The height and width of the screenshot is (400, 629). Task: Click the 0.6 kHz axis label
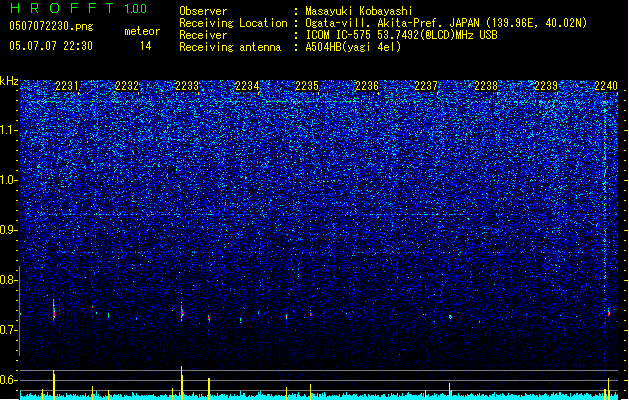point(8,380)
